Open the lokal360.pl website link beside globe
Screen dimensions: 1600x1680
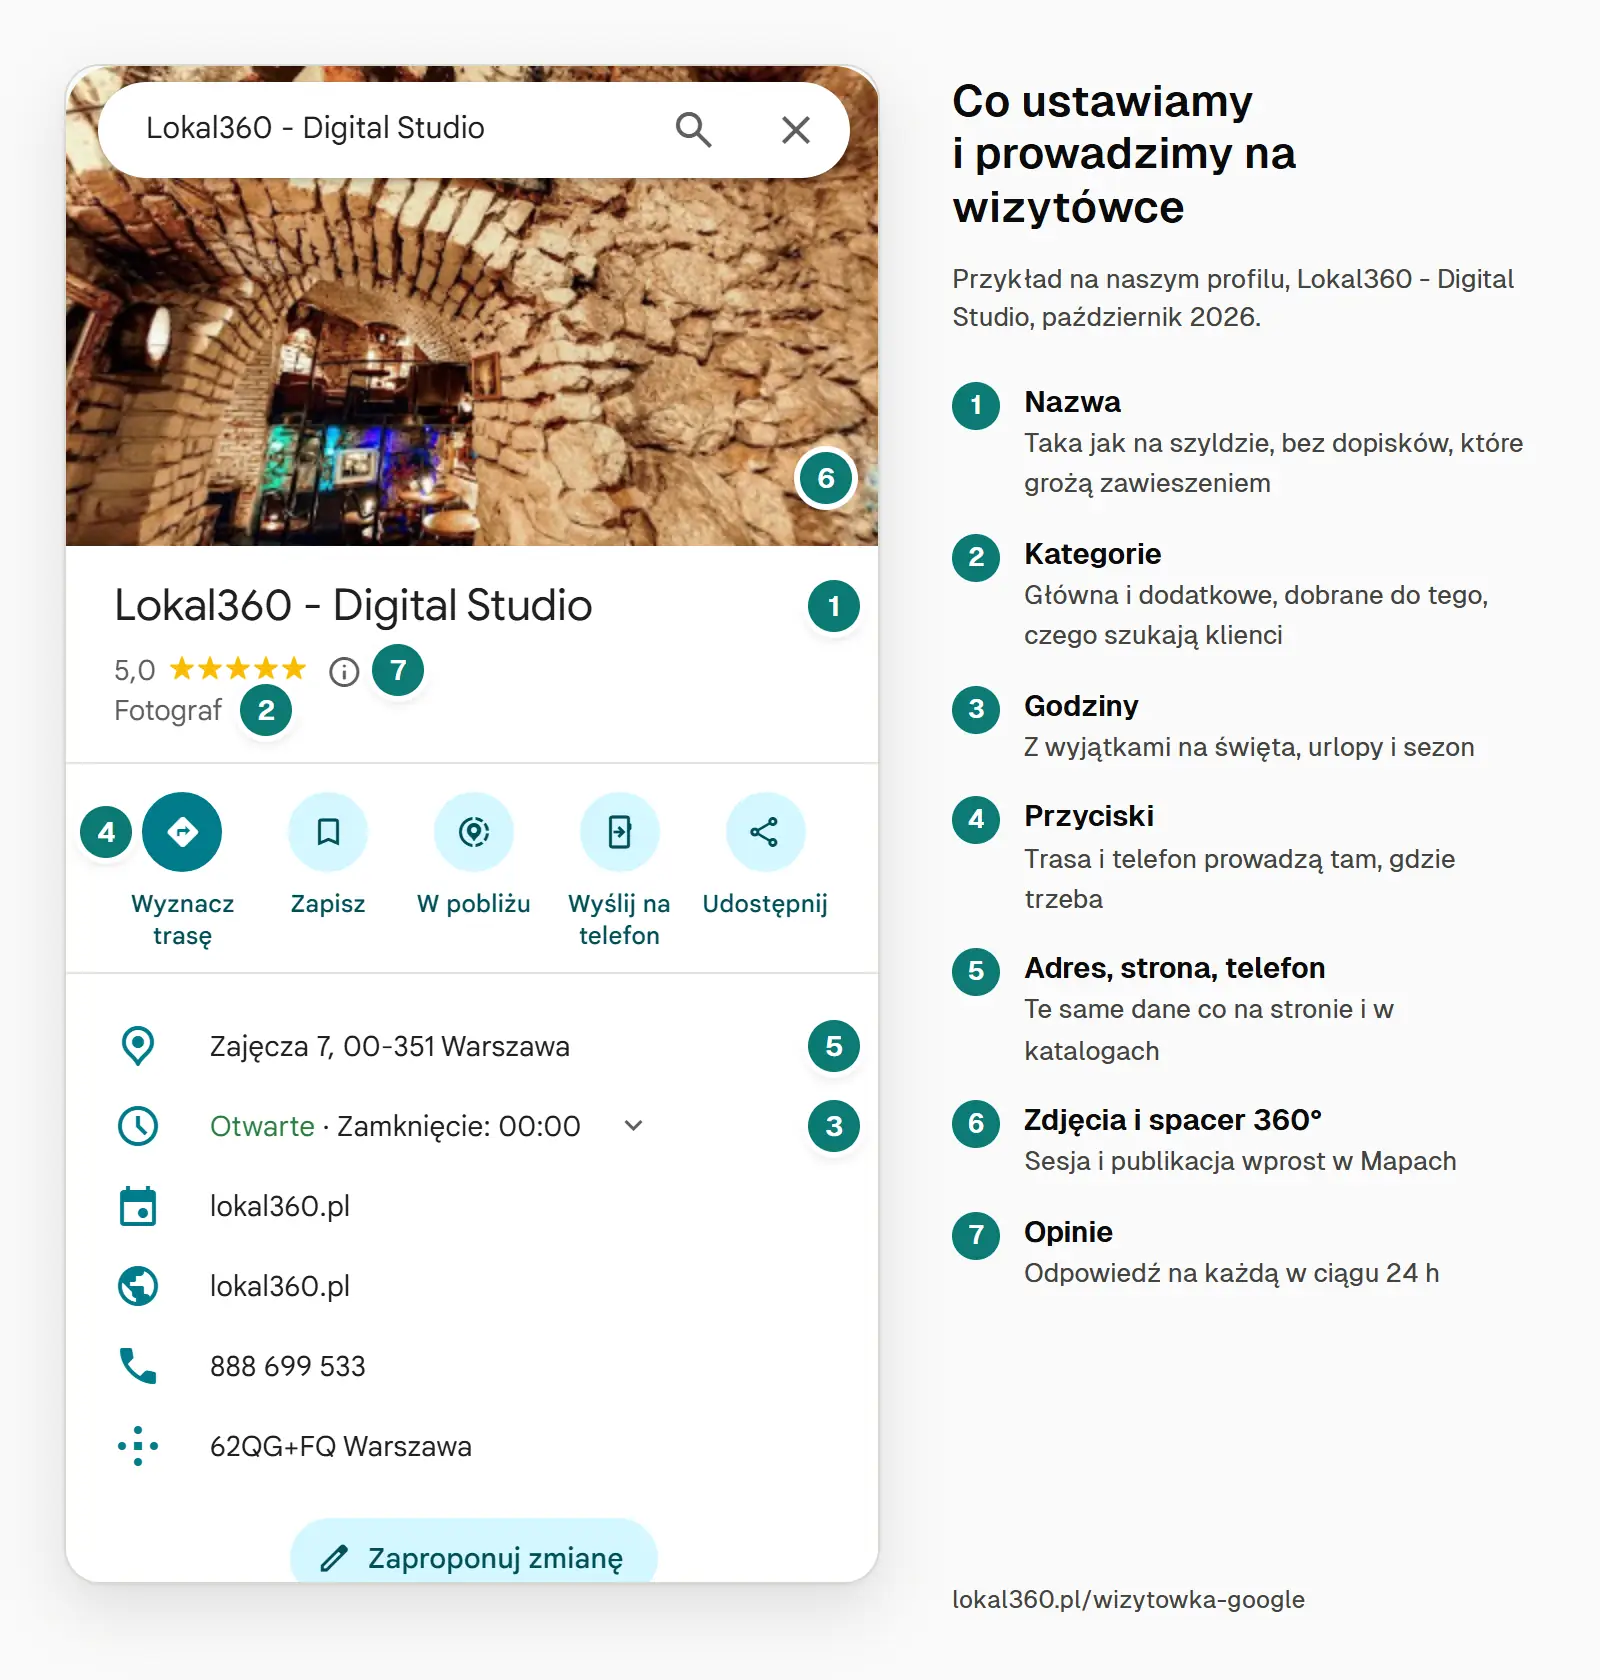280,1287
